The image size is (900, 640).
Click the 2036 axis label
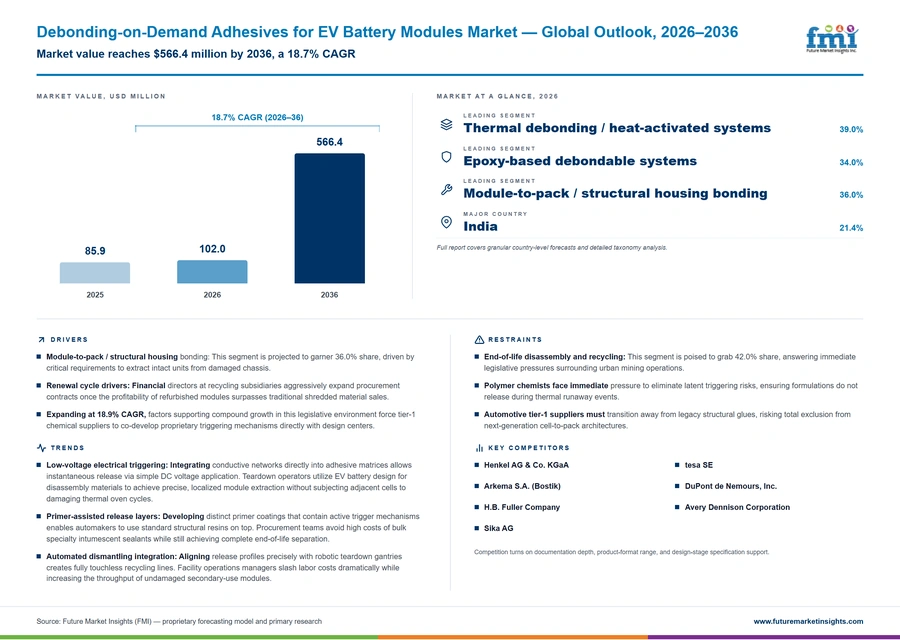pyautogui.click(x=329, y=295)
